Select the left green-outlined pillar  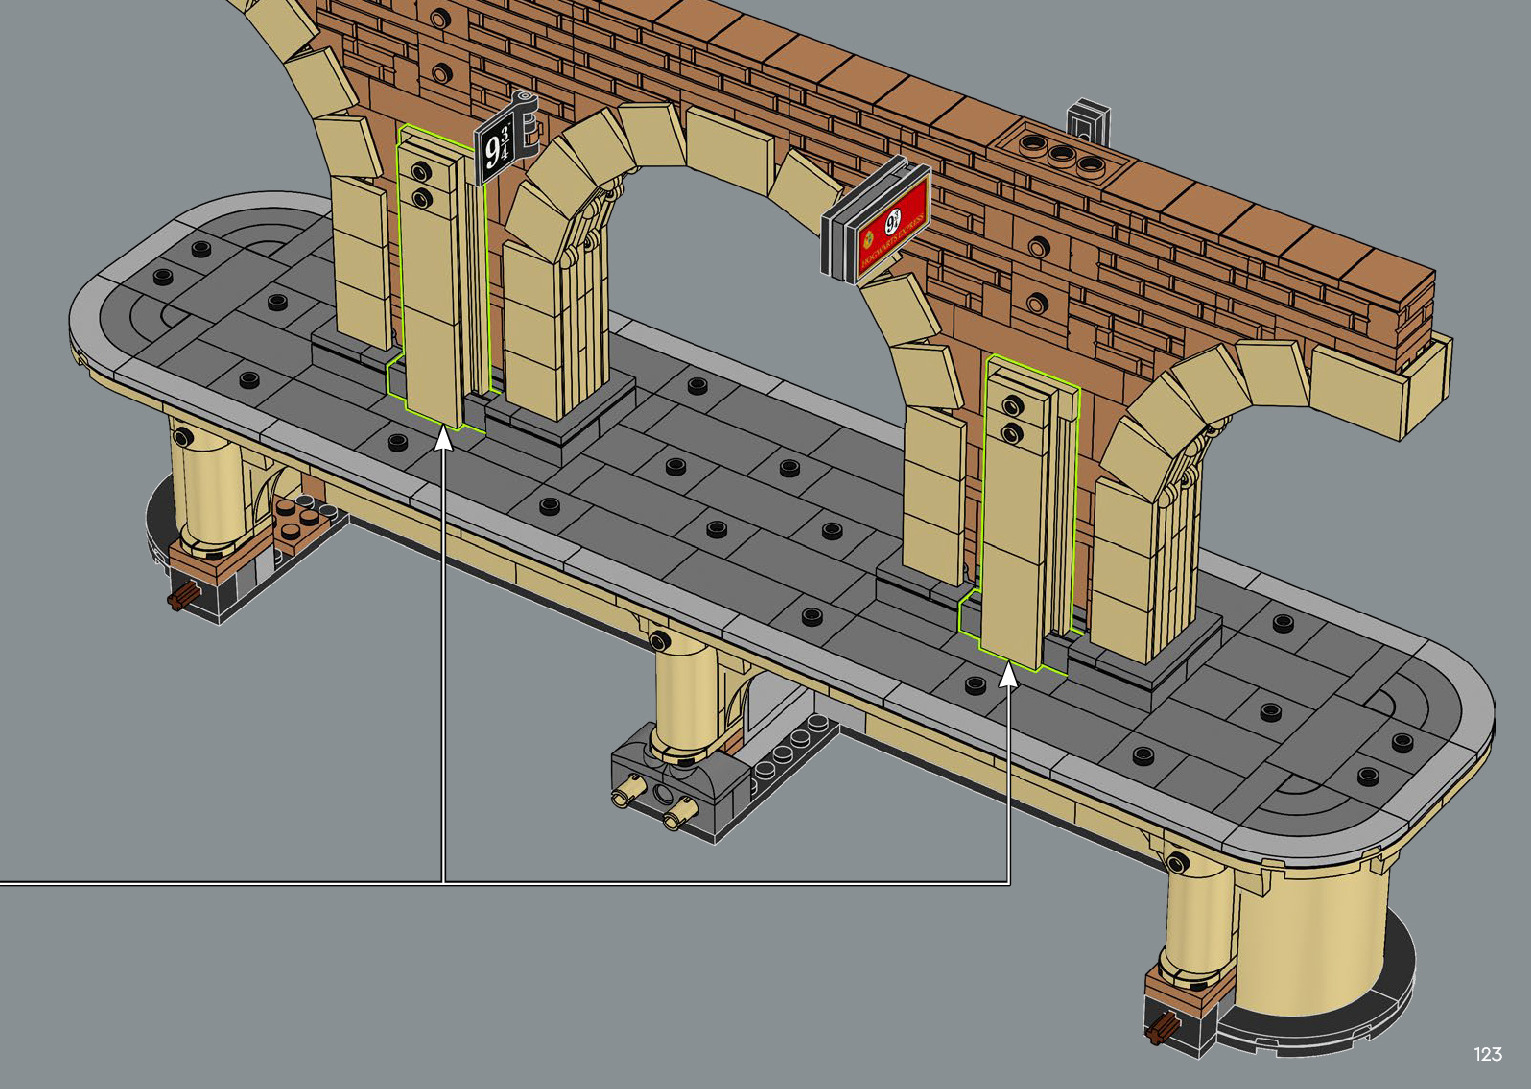pos(432,290)
